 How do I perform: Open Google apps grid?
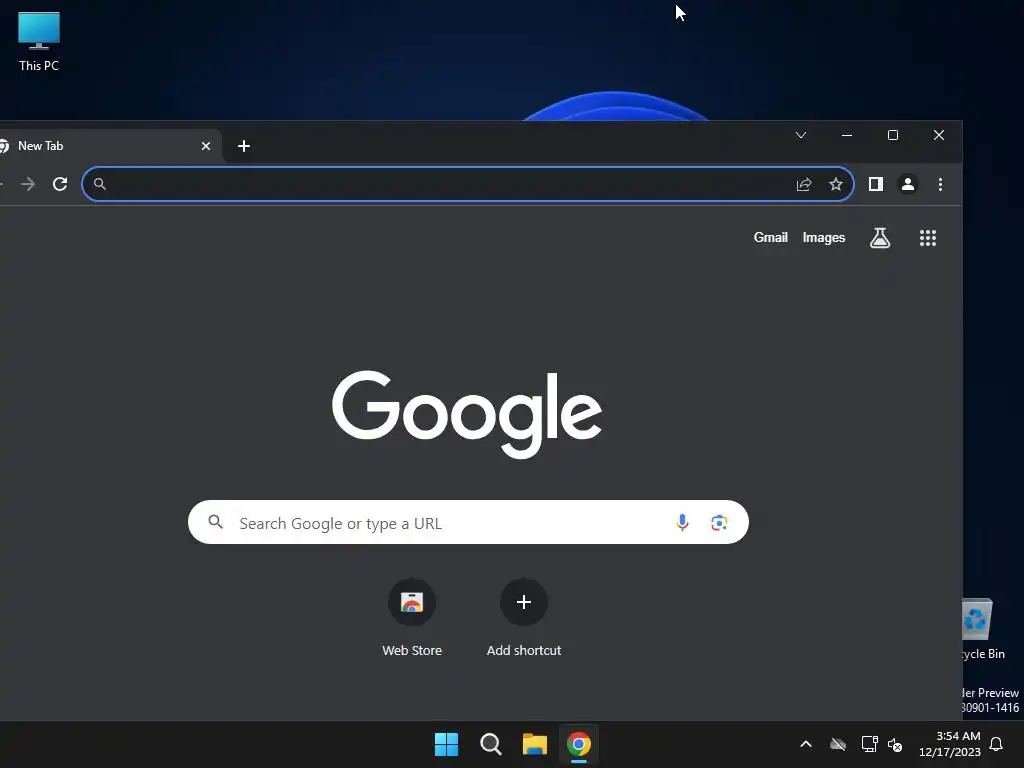[x=928, y=238]
